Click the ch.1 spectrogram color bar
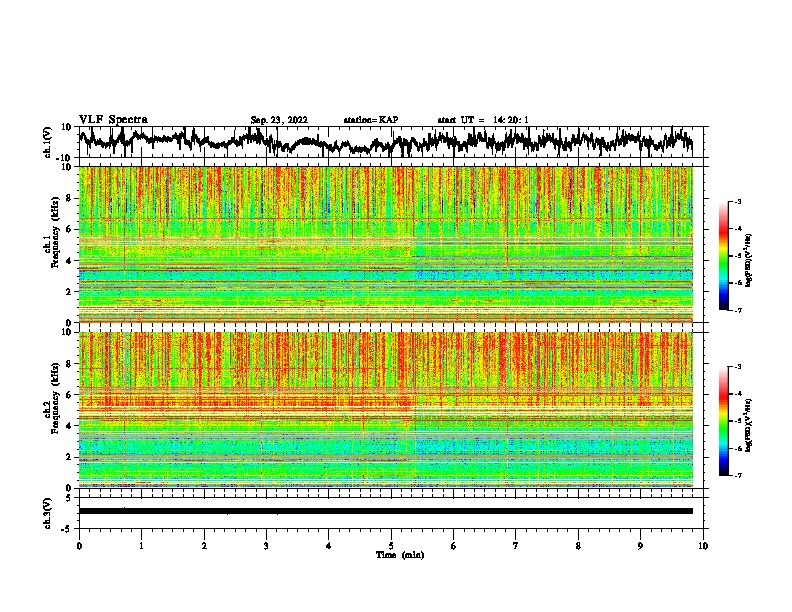 coord(723,256)
